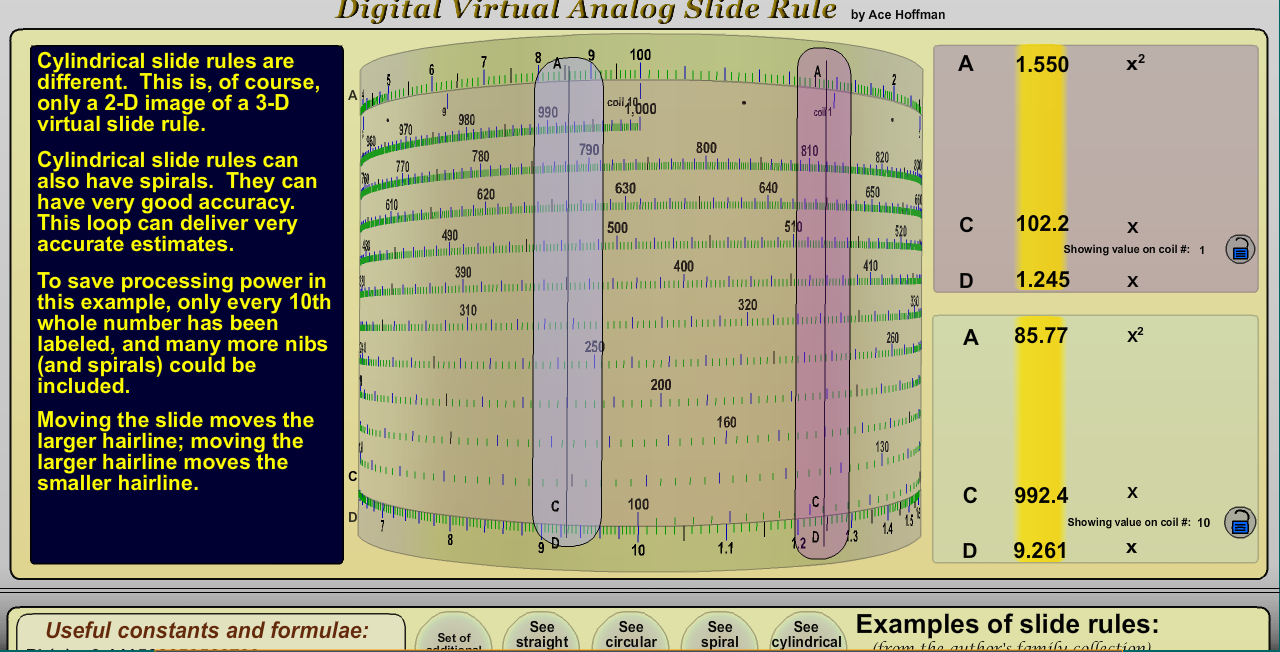The width and height of the screenshot is (1280, 652).
Task: Open the See circular slide rule button
Action: (631, 634)
